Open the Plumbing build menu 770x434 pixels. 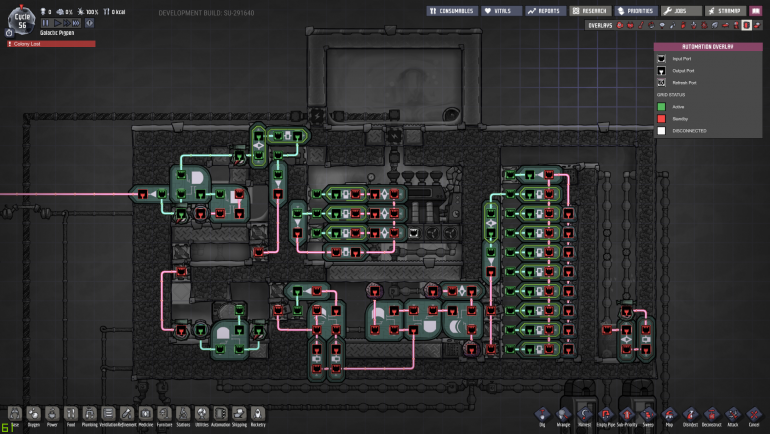[90, 414]
